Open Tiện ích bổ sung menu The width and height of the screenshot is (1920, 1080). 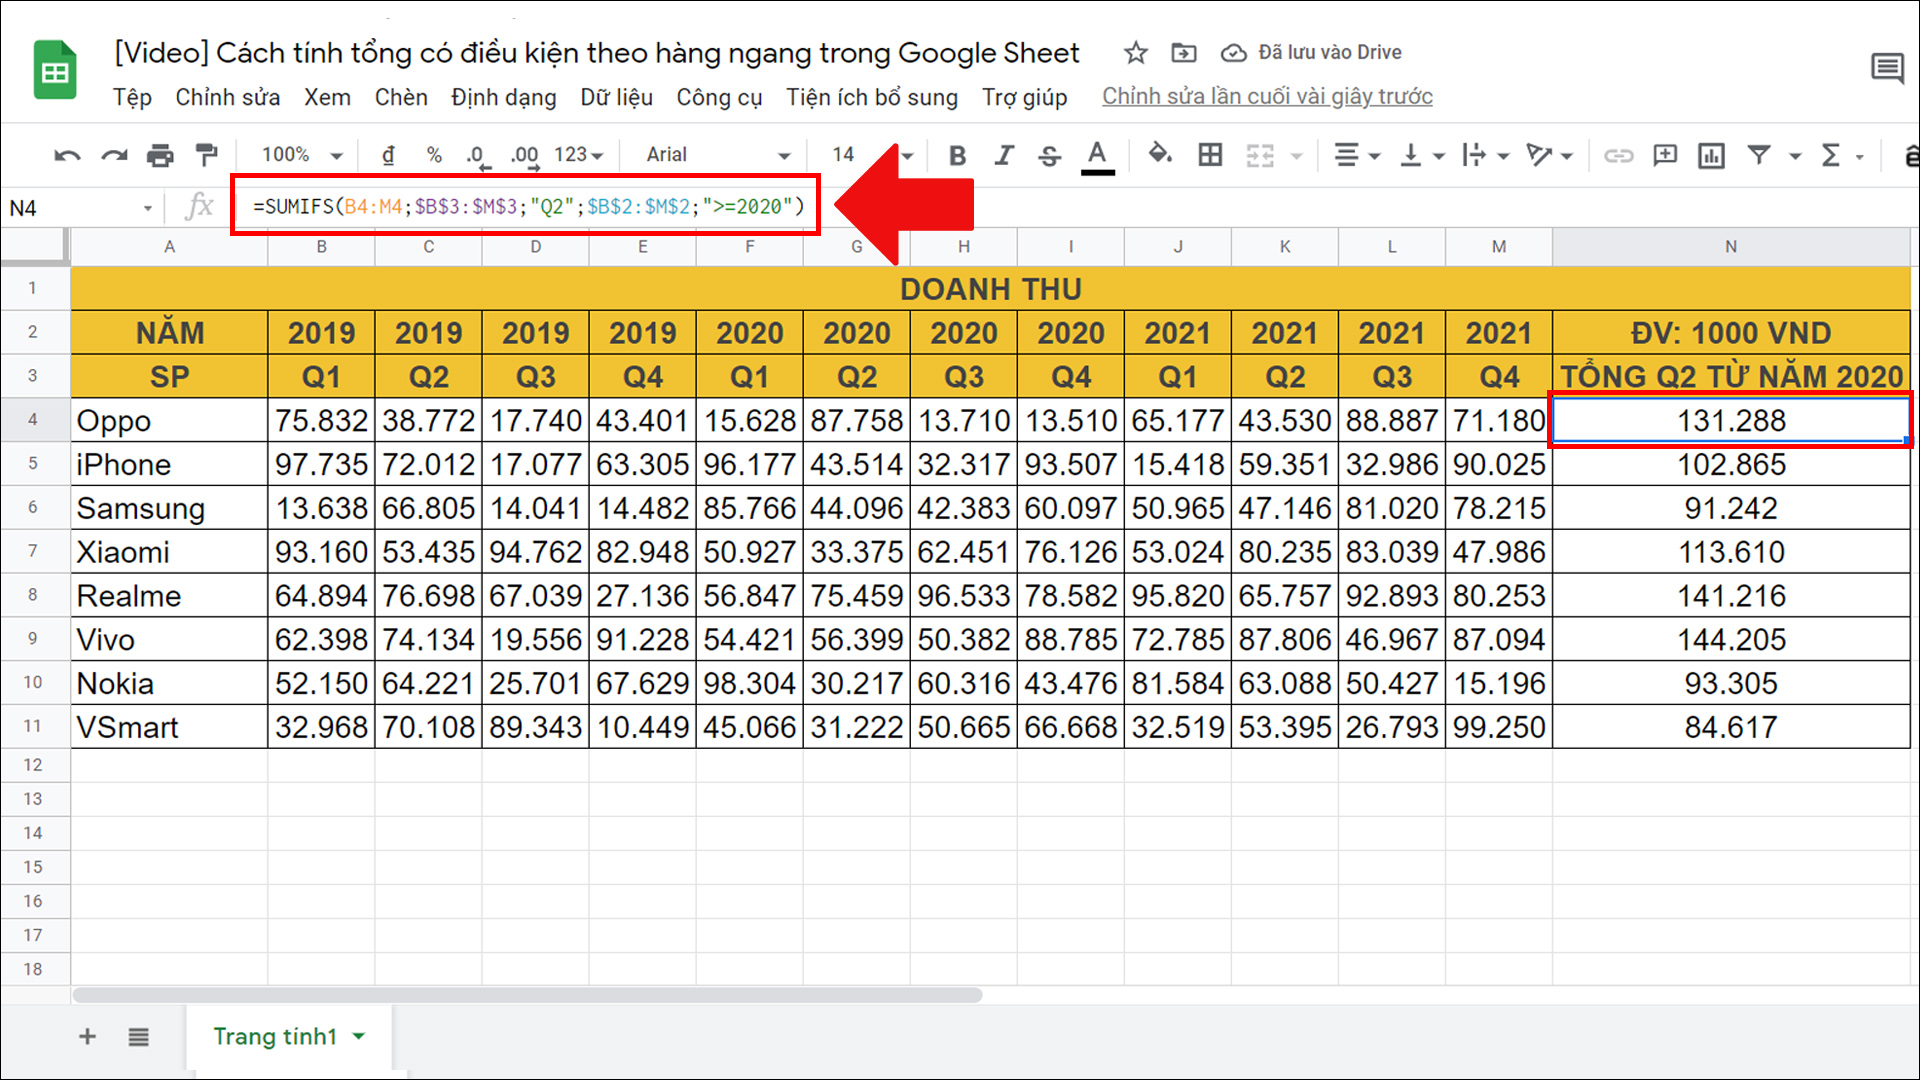coord(871,97)
